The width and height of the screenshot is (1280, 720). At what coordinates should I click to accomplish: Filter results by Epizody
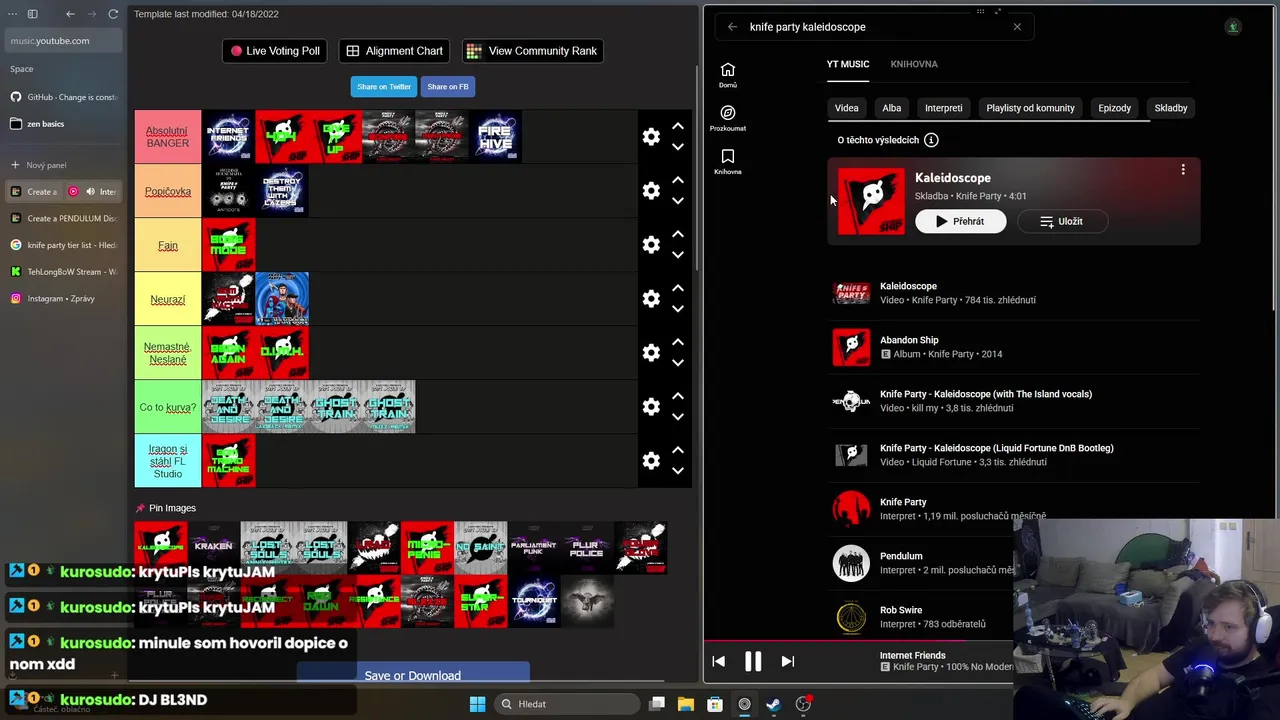point(1115,108)
